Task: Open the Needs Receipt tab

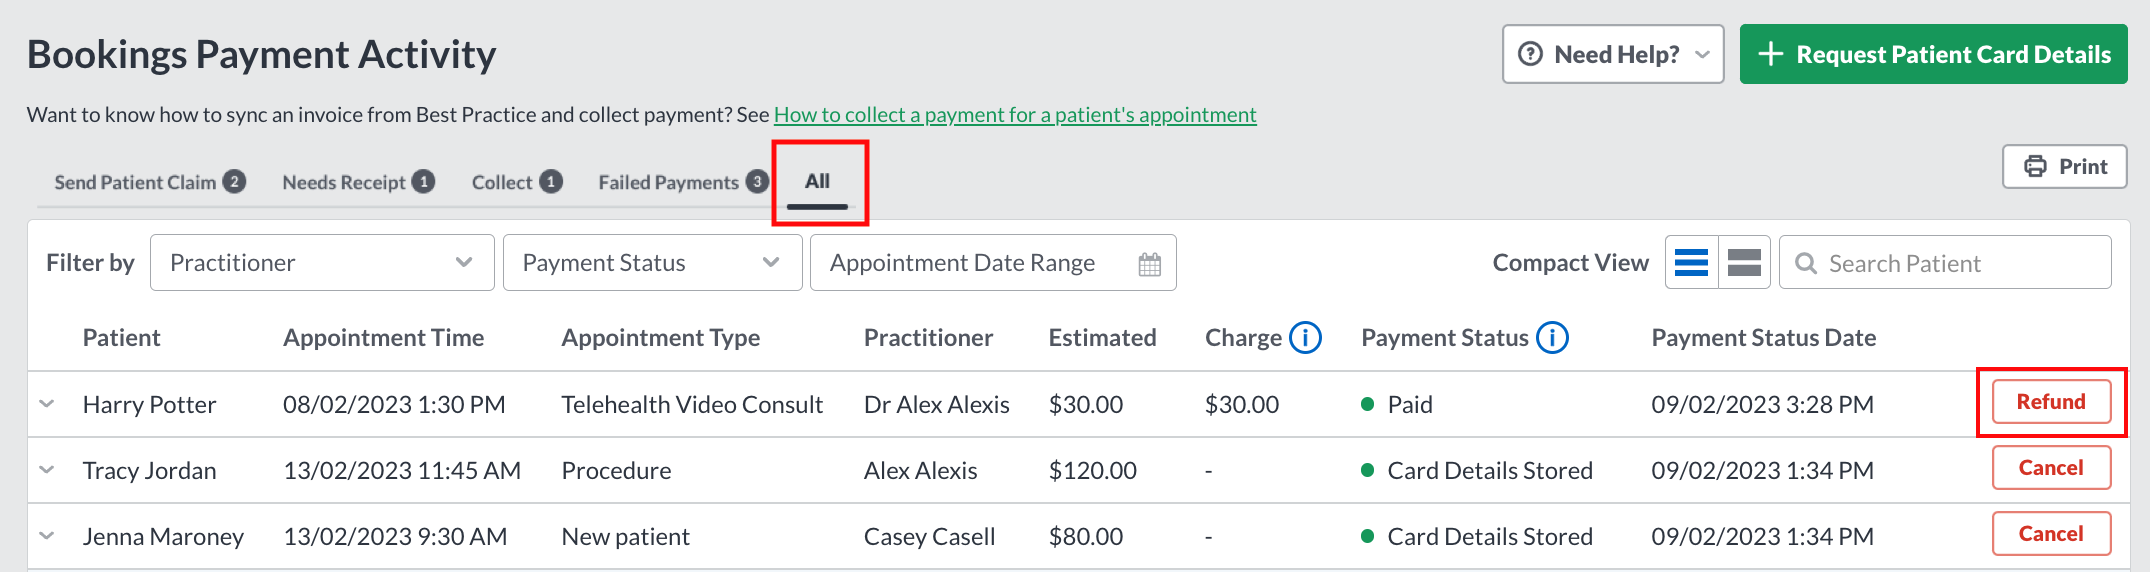Action: tap(358, 182)
